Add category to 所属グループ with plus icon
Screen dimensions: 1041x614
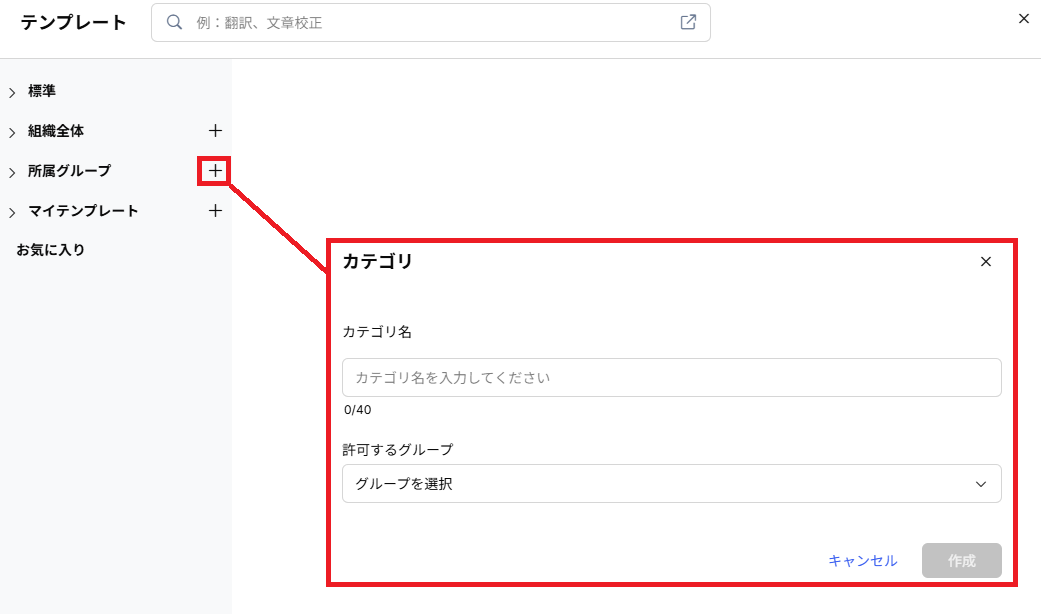coord(215,171)
